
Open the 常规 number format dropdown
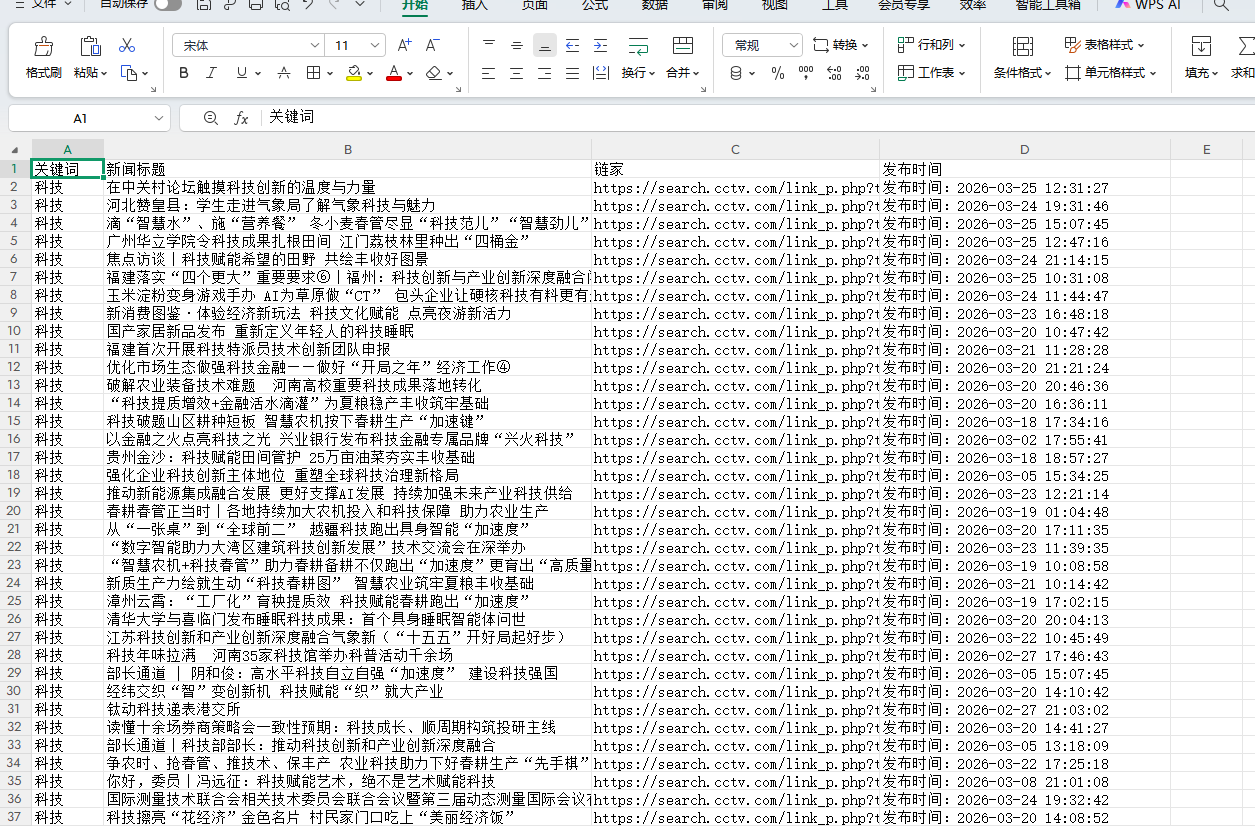point(794,46)
